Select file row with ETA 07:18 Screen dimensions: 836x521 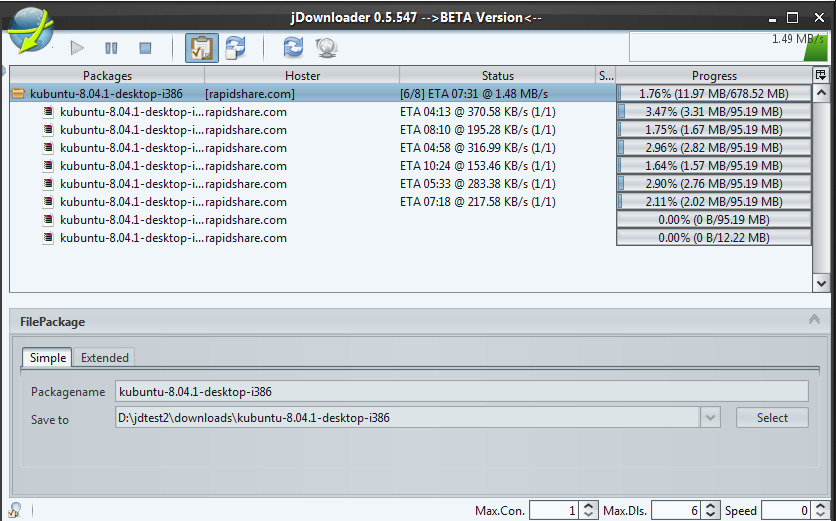coord(411,202)
